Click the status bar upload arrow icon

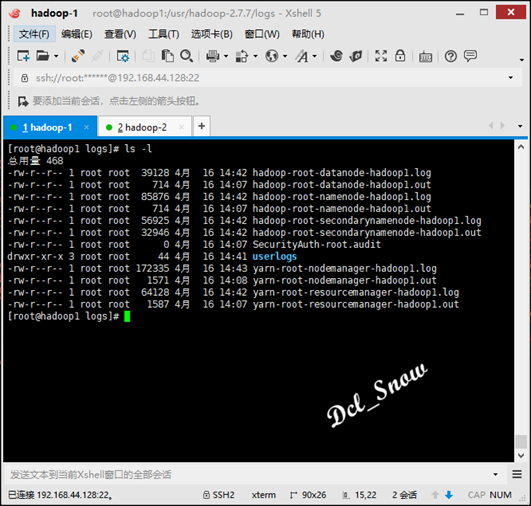(436, 495)
